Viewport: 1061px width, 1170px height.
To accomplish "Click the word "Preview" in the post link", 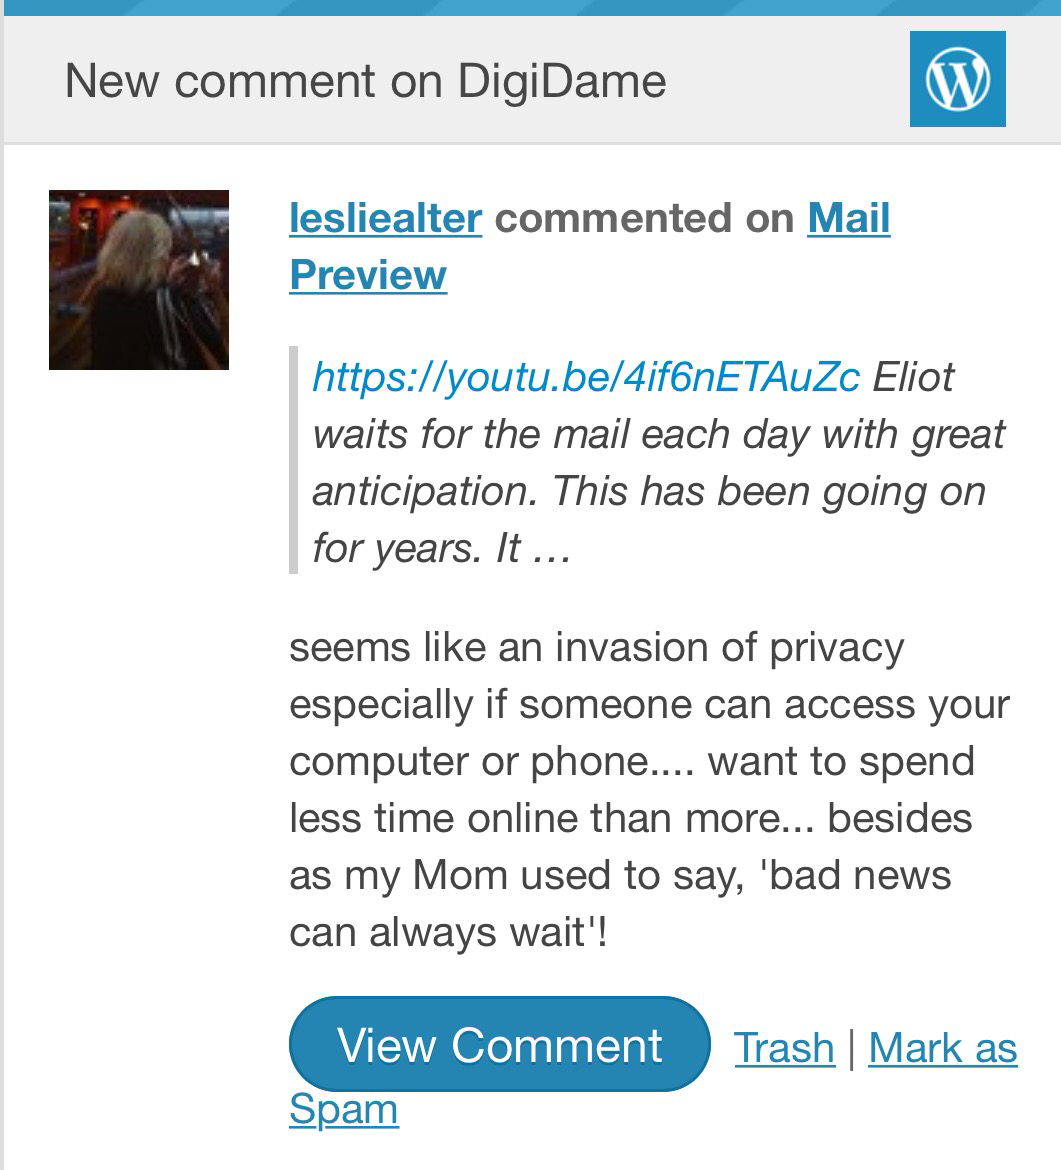I will (x=368, y=275).
